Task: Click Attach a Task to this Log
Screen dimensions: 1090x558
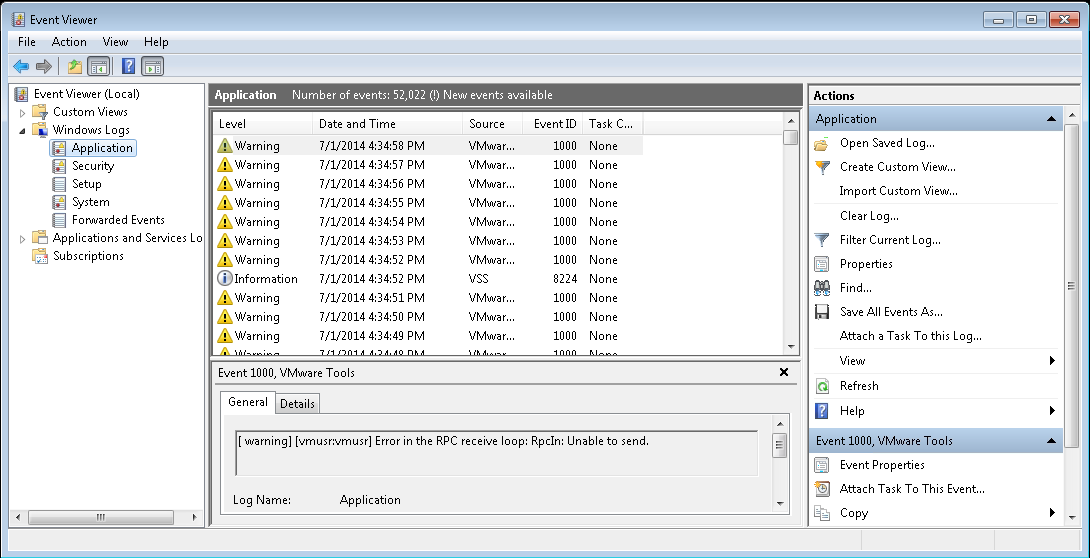Action: pos(910,336)
